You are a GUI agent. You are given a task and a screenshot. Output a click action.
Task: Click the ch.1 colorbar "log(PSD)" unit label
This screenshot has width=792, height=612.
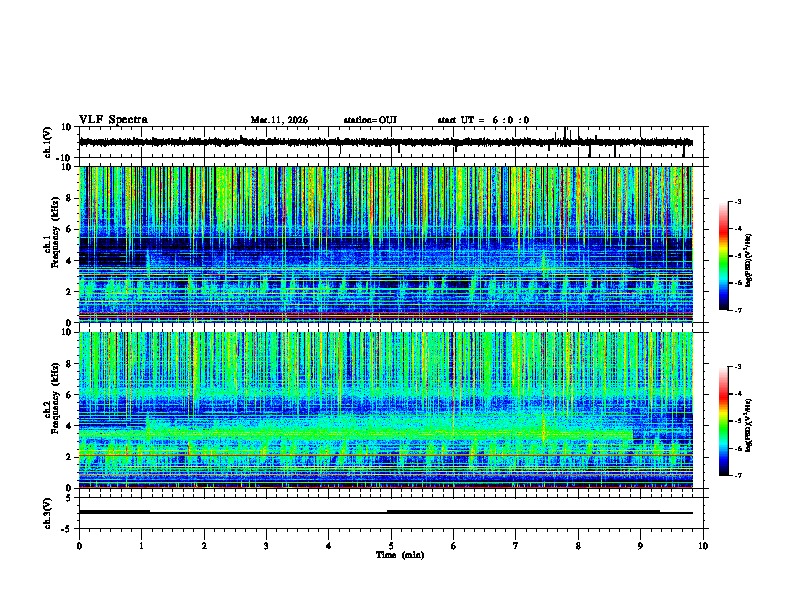tap(749, 260)
